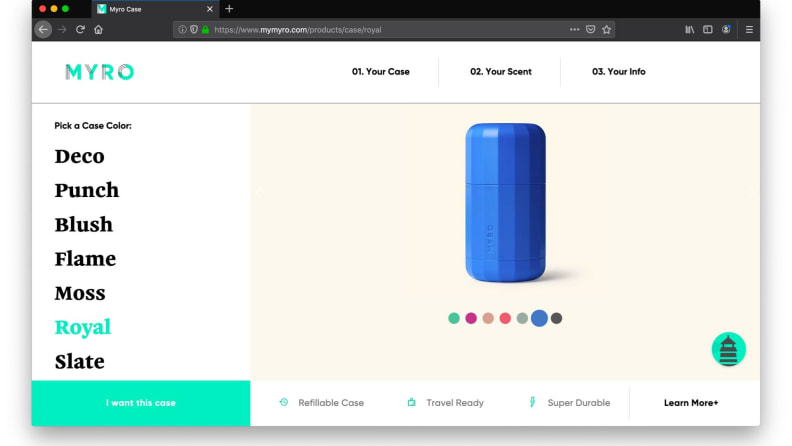
Task: Open the round green chat widget
Action: point(728,349)
